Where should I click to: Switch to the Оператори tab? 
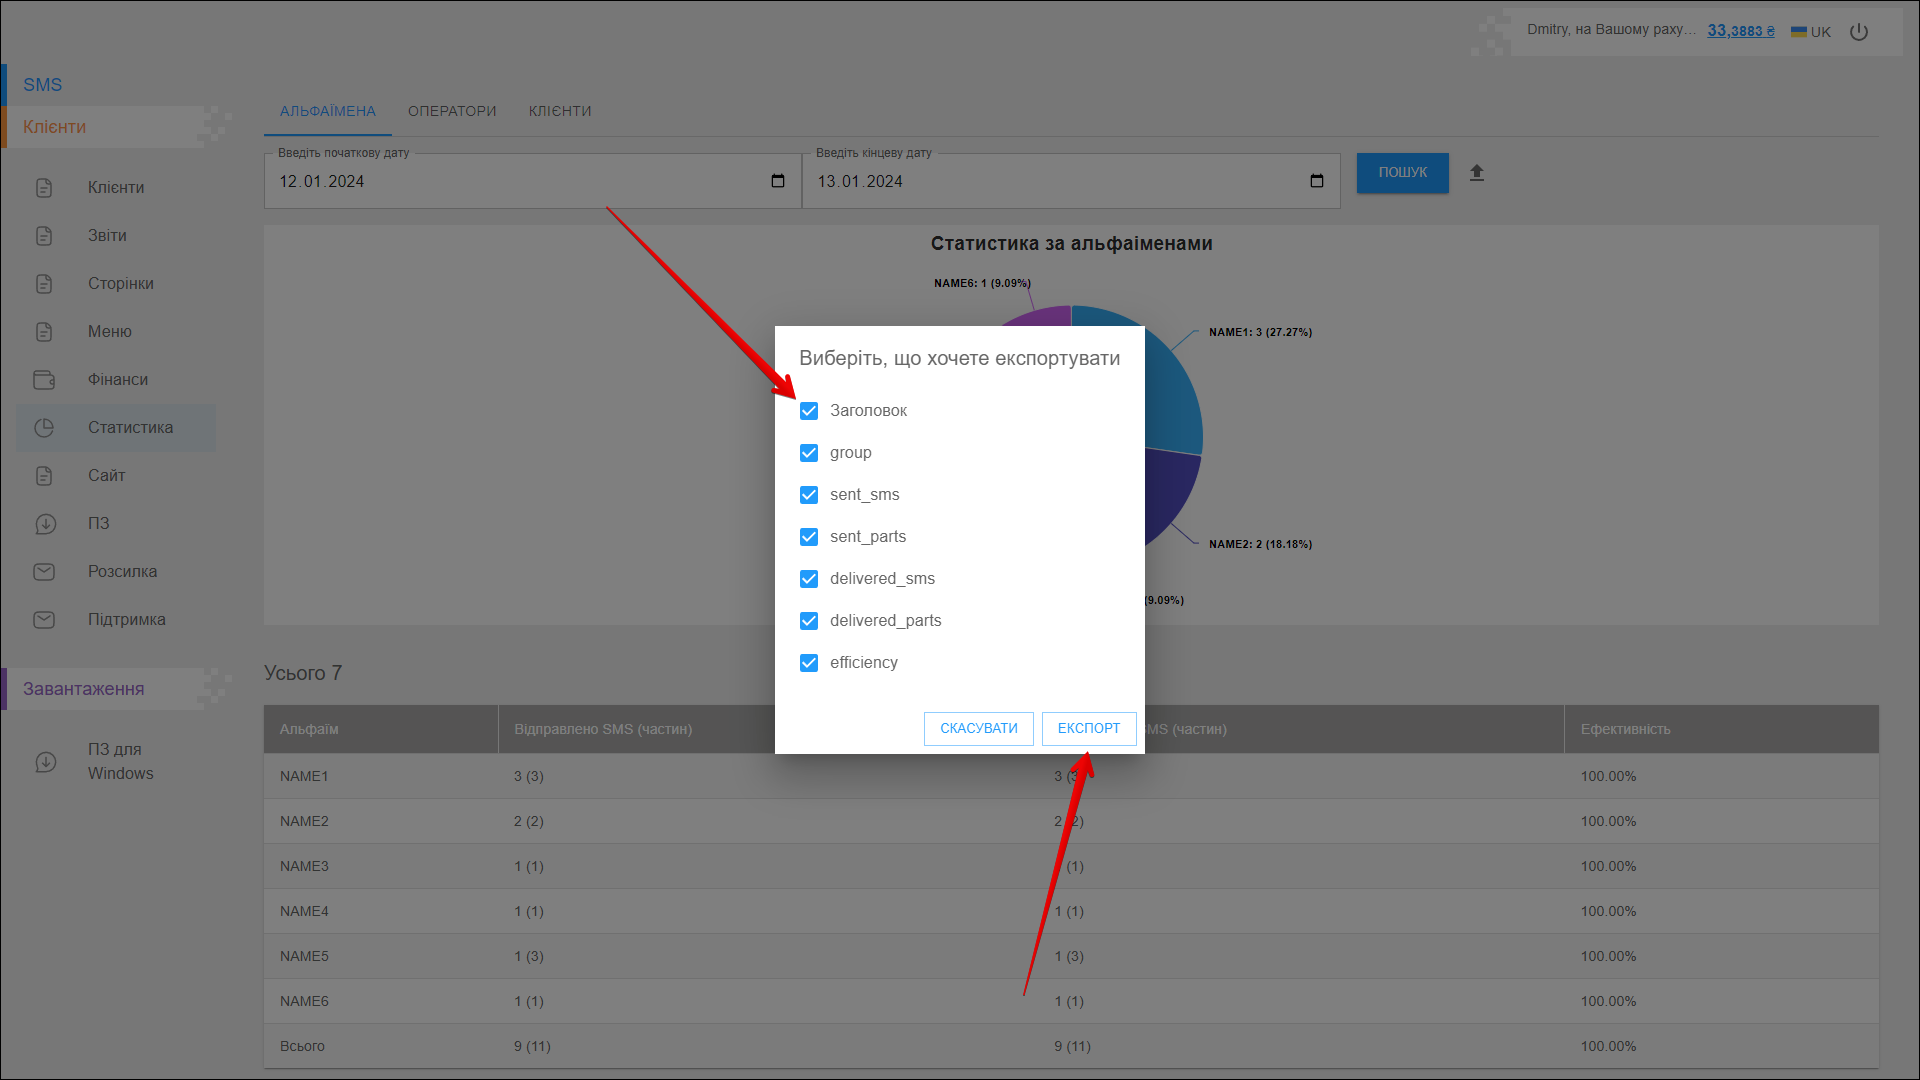pos(452,111)
